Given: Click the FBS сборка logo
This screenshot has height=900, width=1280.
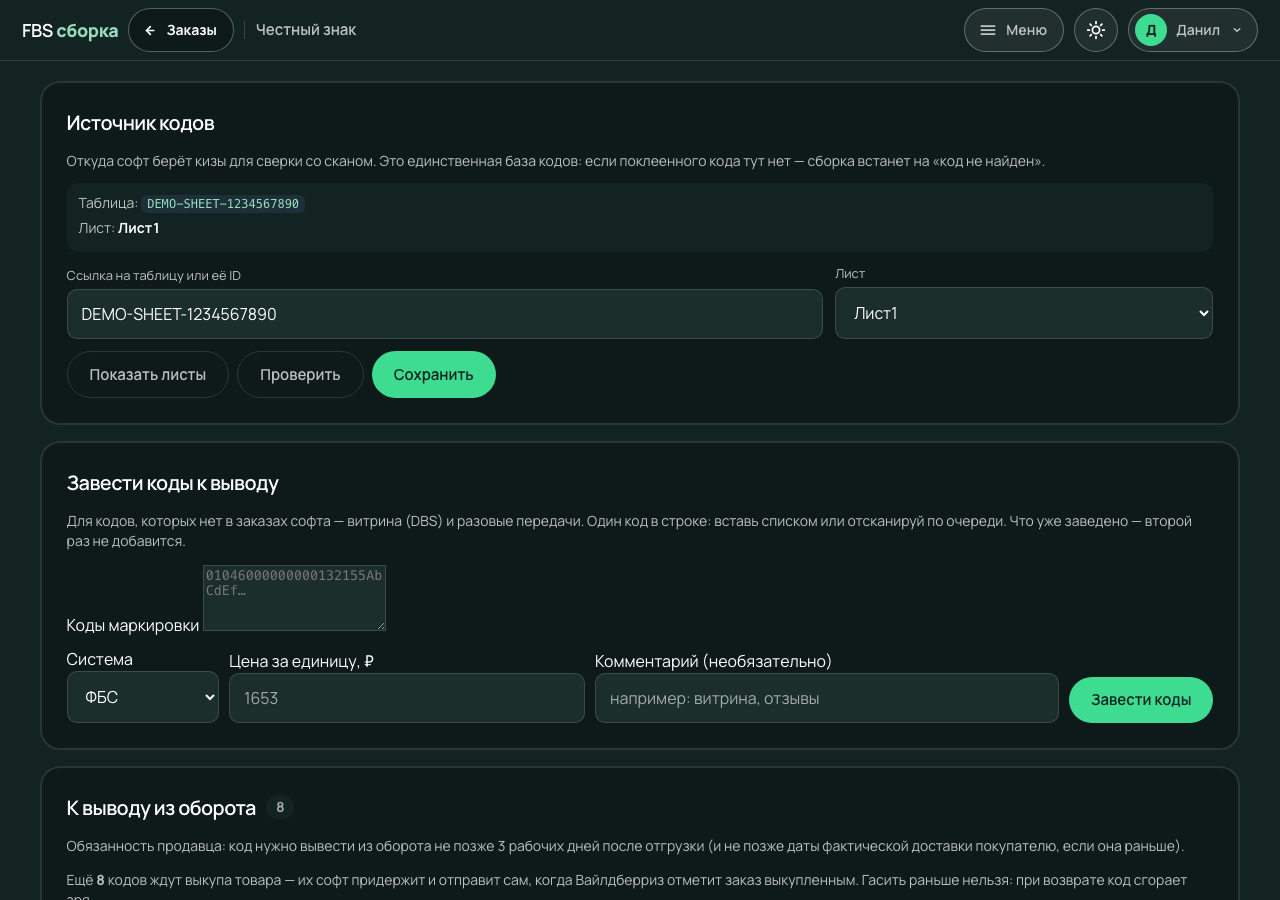Looking at the screenshot, I should [70, 30].
